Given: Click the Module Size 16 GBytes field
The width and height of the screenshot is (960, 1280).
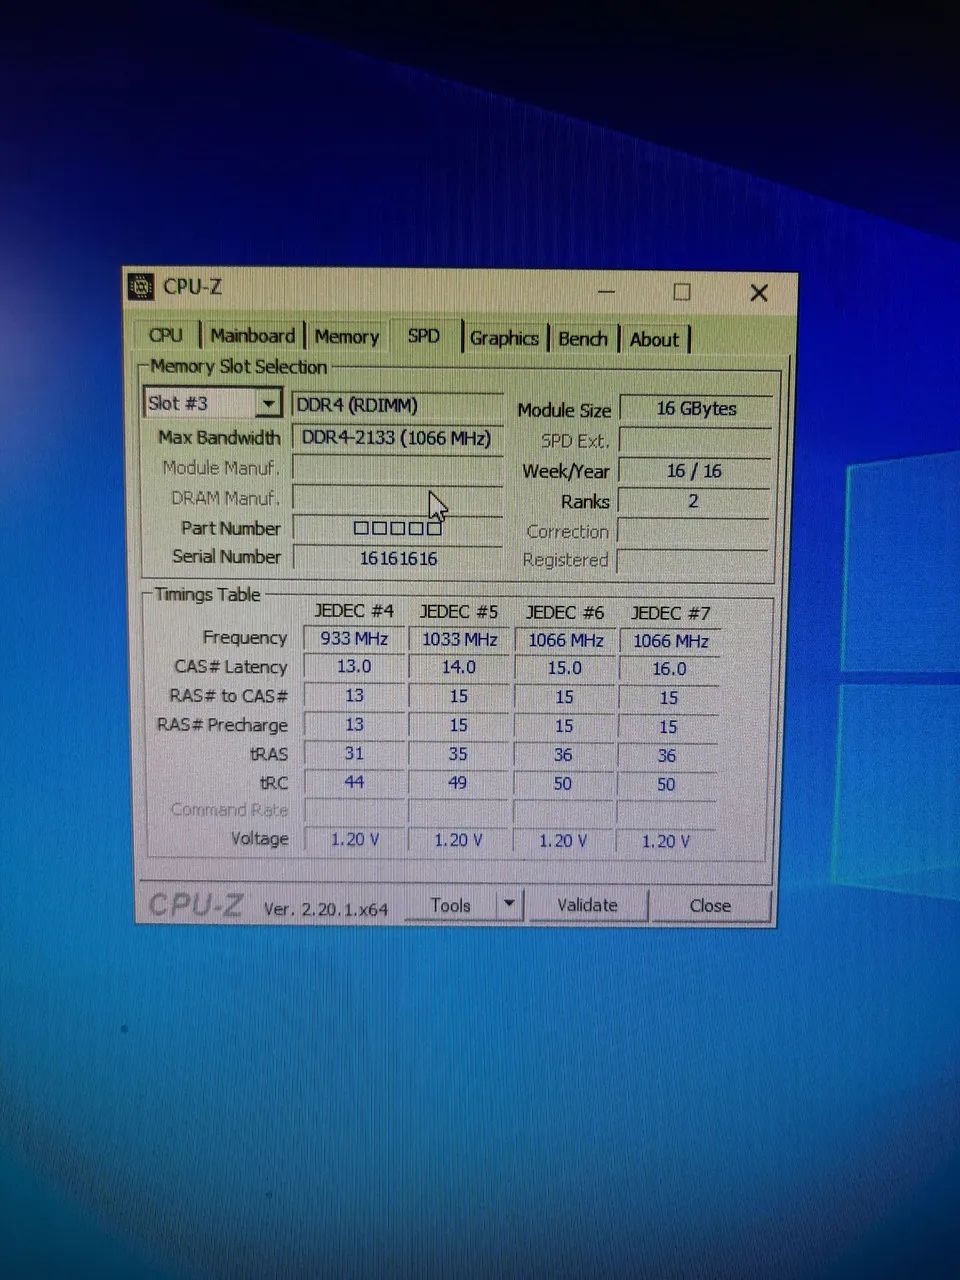Looking at the screenshot, I should tap(696, 409).
